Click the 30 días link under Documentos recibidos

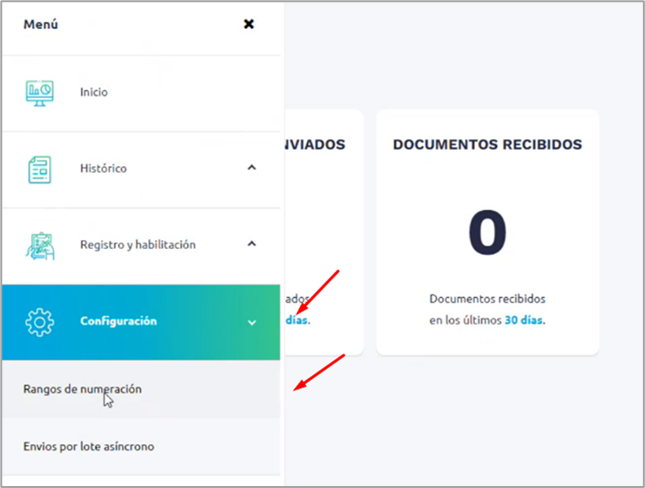525,320
